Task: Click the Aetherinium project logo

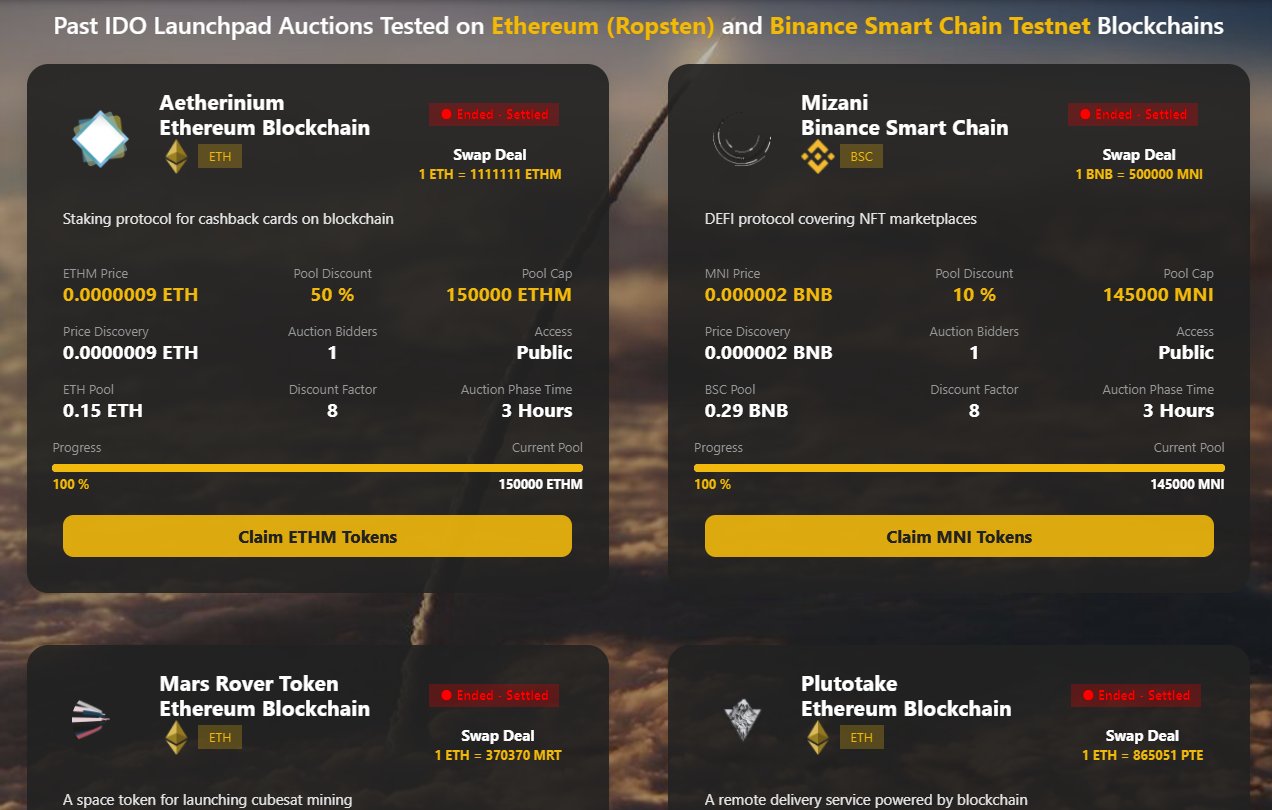Action: (x=100, y=139)
